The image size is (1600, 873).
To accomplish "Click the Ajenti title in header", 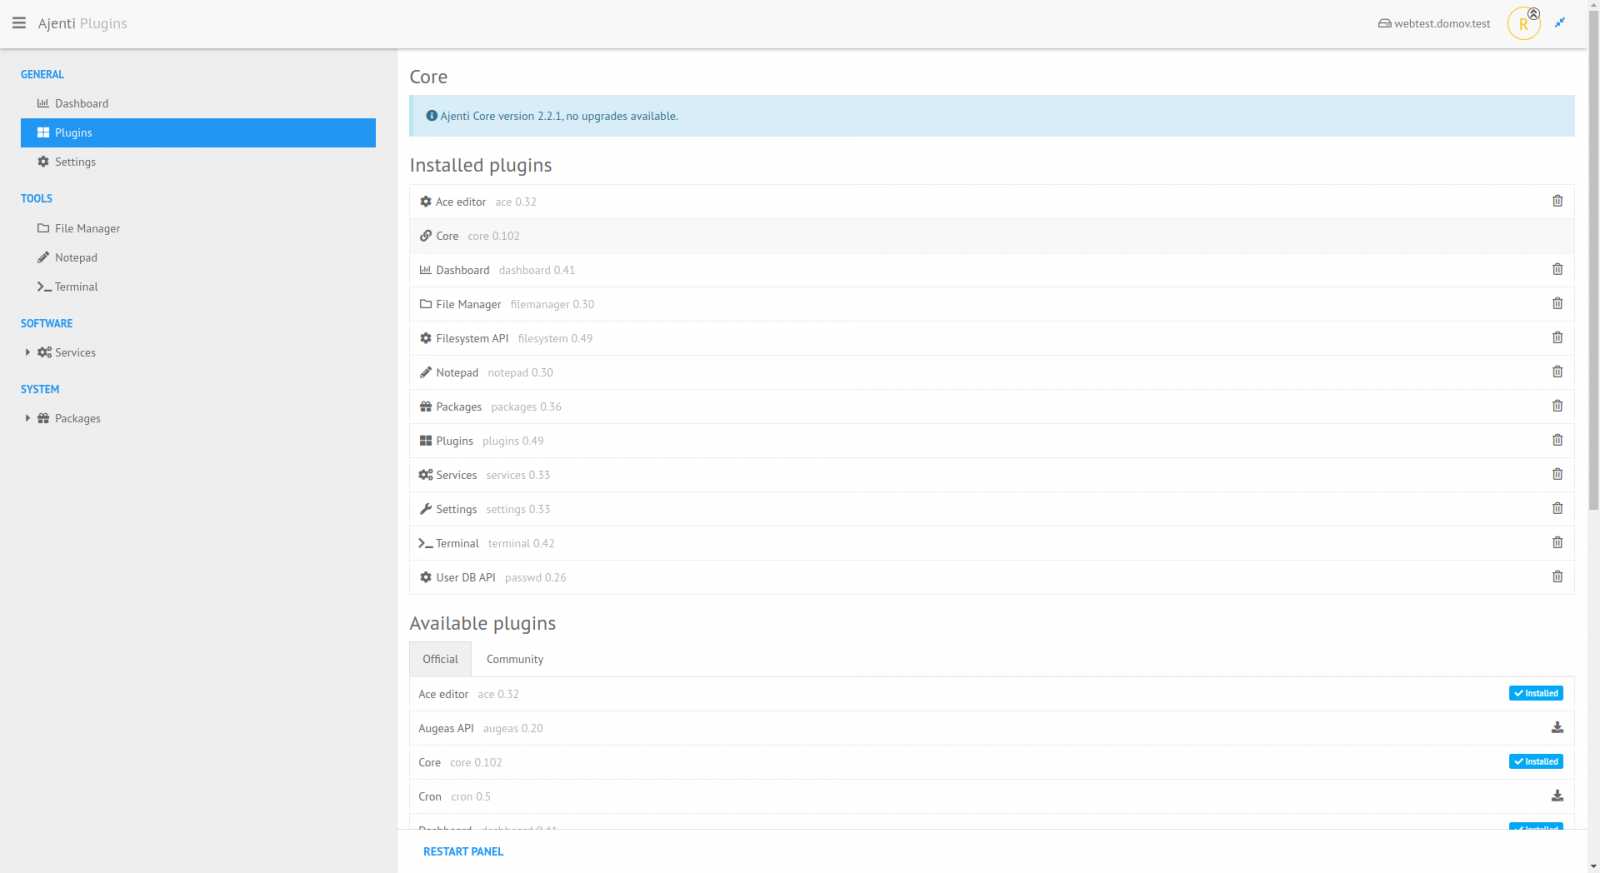I will (56, 23).
